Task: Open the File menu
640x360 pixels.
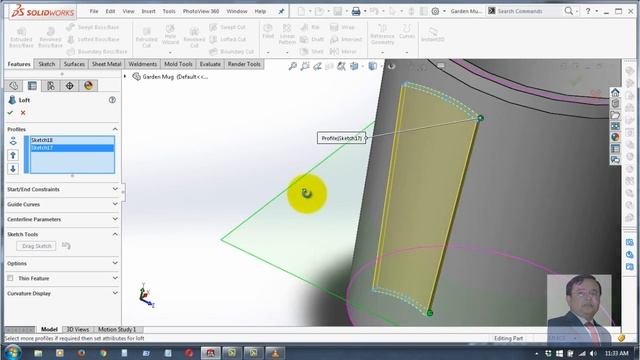Action: point(94,11)
